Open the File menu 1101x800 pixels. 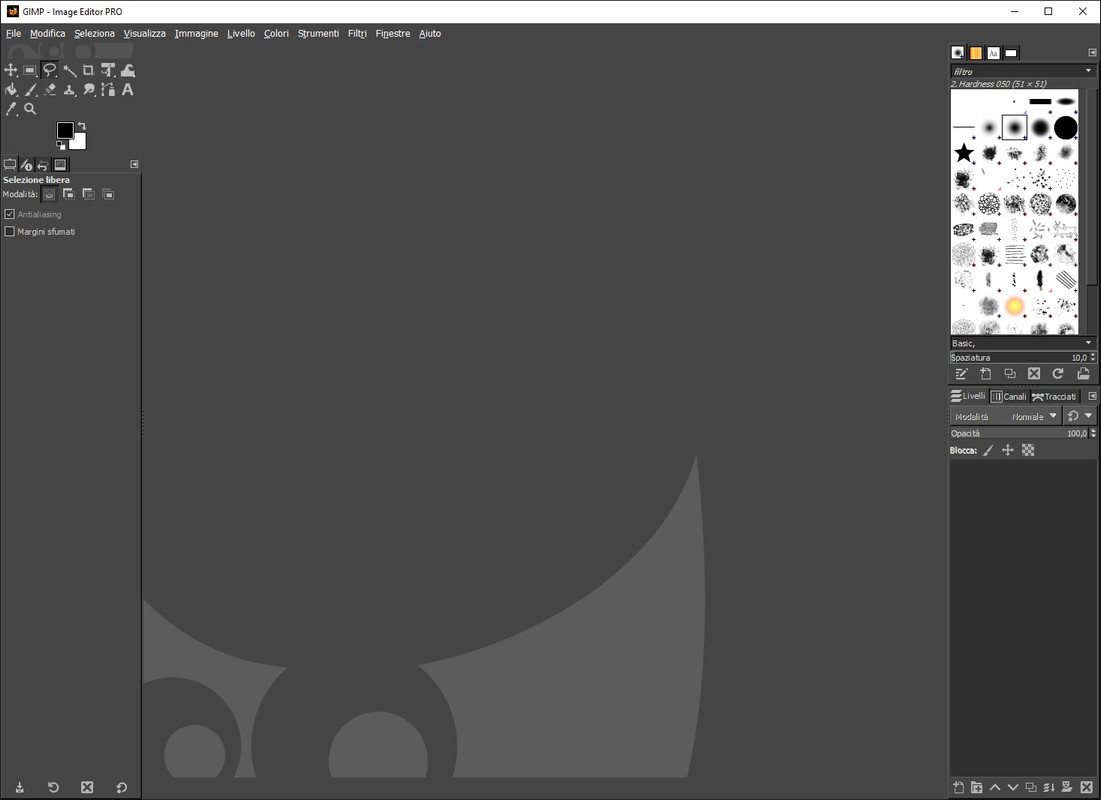(13, 33)
